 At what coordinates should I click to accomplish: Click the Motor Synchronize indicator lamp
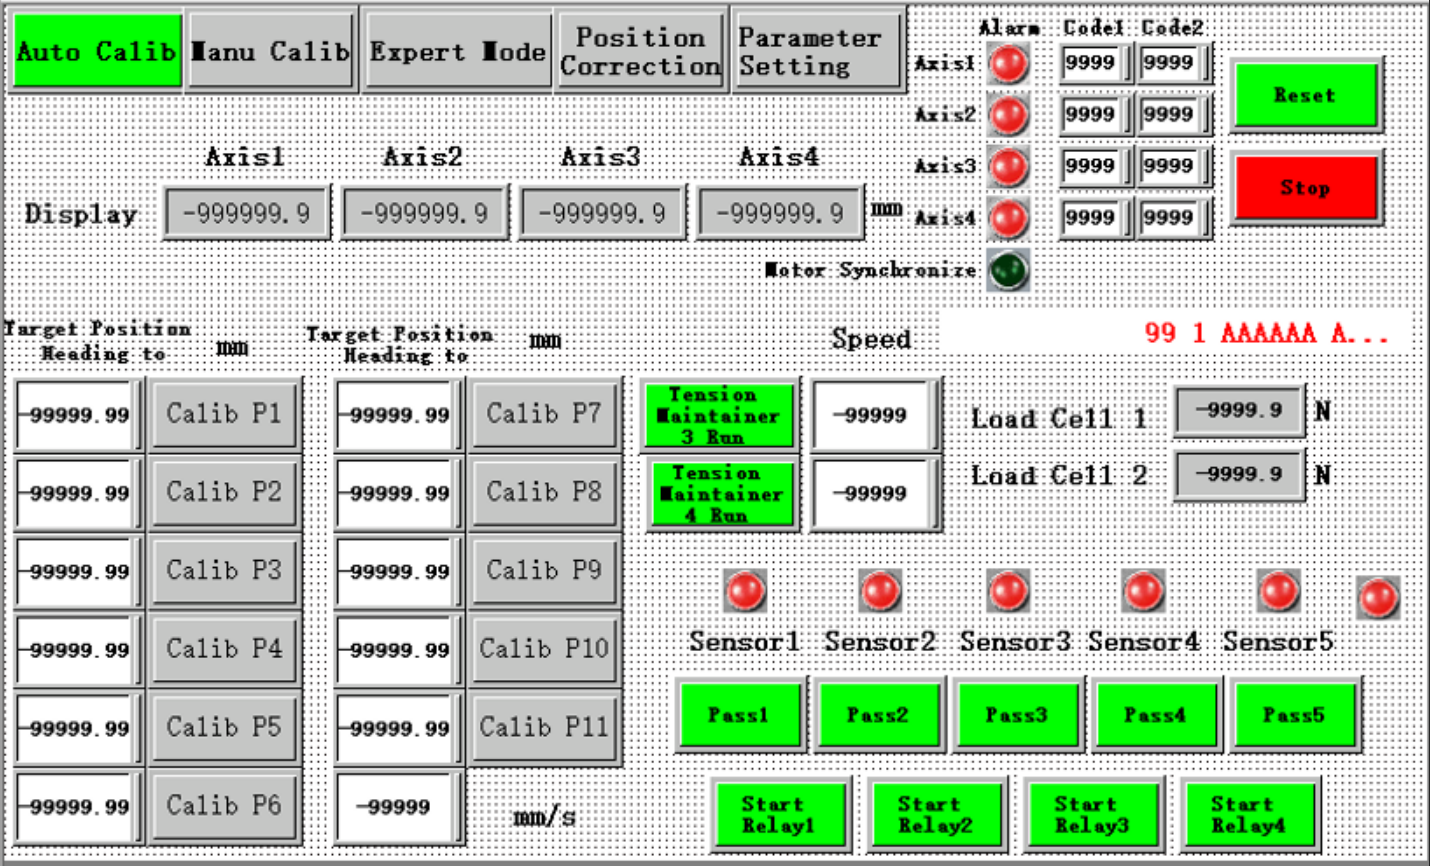coord(1008,270)
